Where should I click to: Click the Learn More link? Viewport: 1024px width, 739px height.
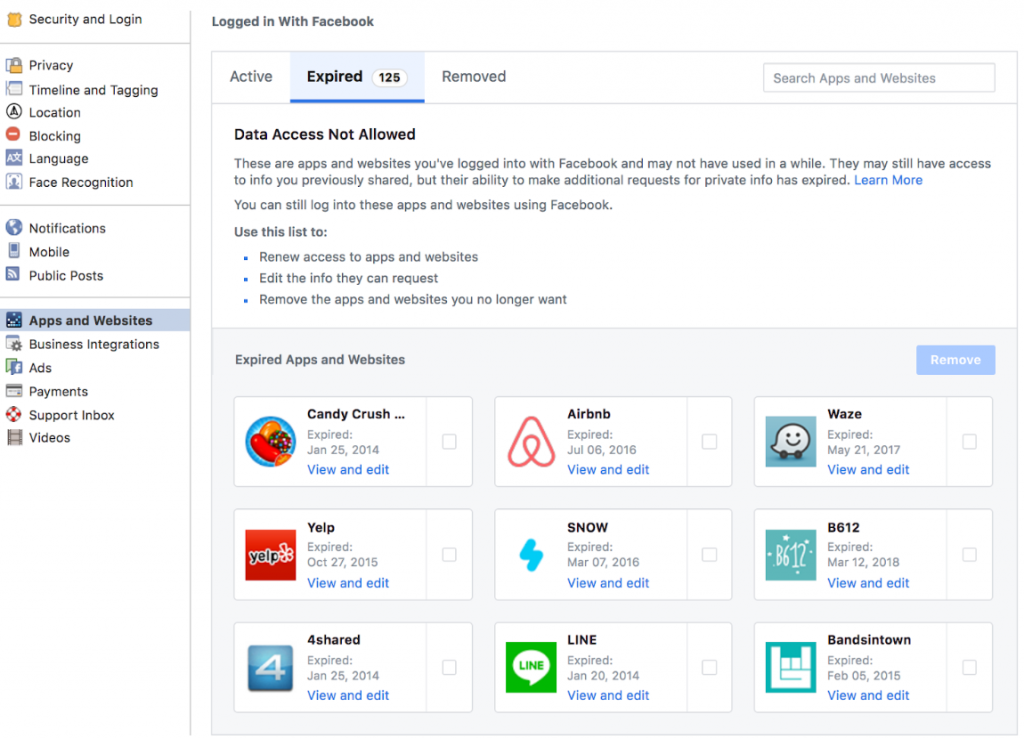(x=888, y=179)
